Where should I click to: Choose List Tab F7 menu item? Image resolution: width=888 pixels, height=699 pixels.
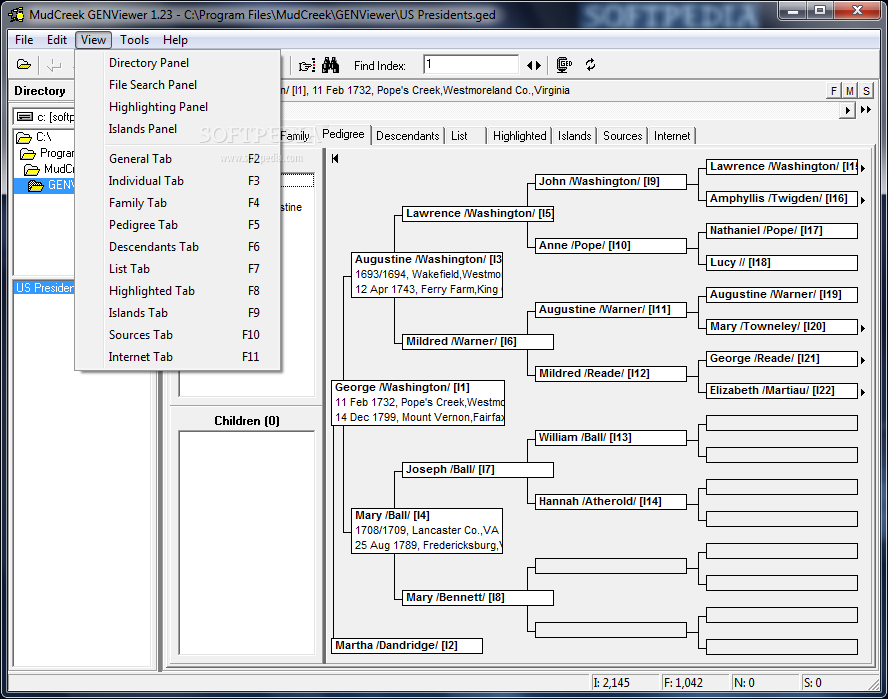point(178,269)
